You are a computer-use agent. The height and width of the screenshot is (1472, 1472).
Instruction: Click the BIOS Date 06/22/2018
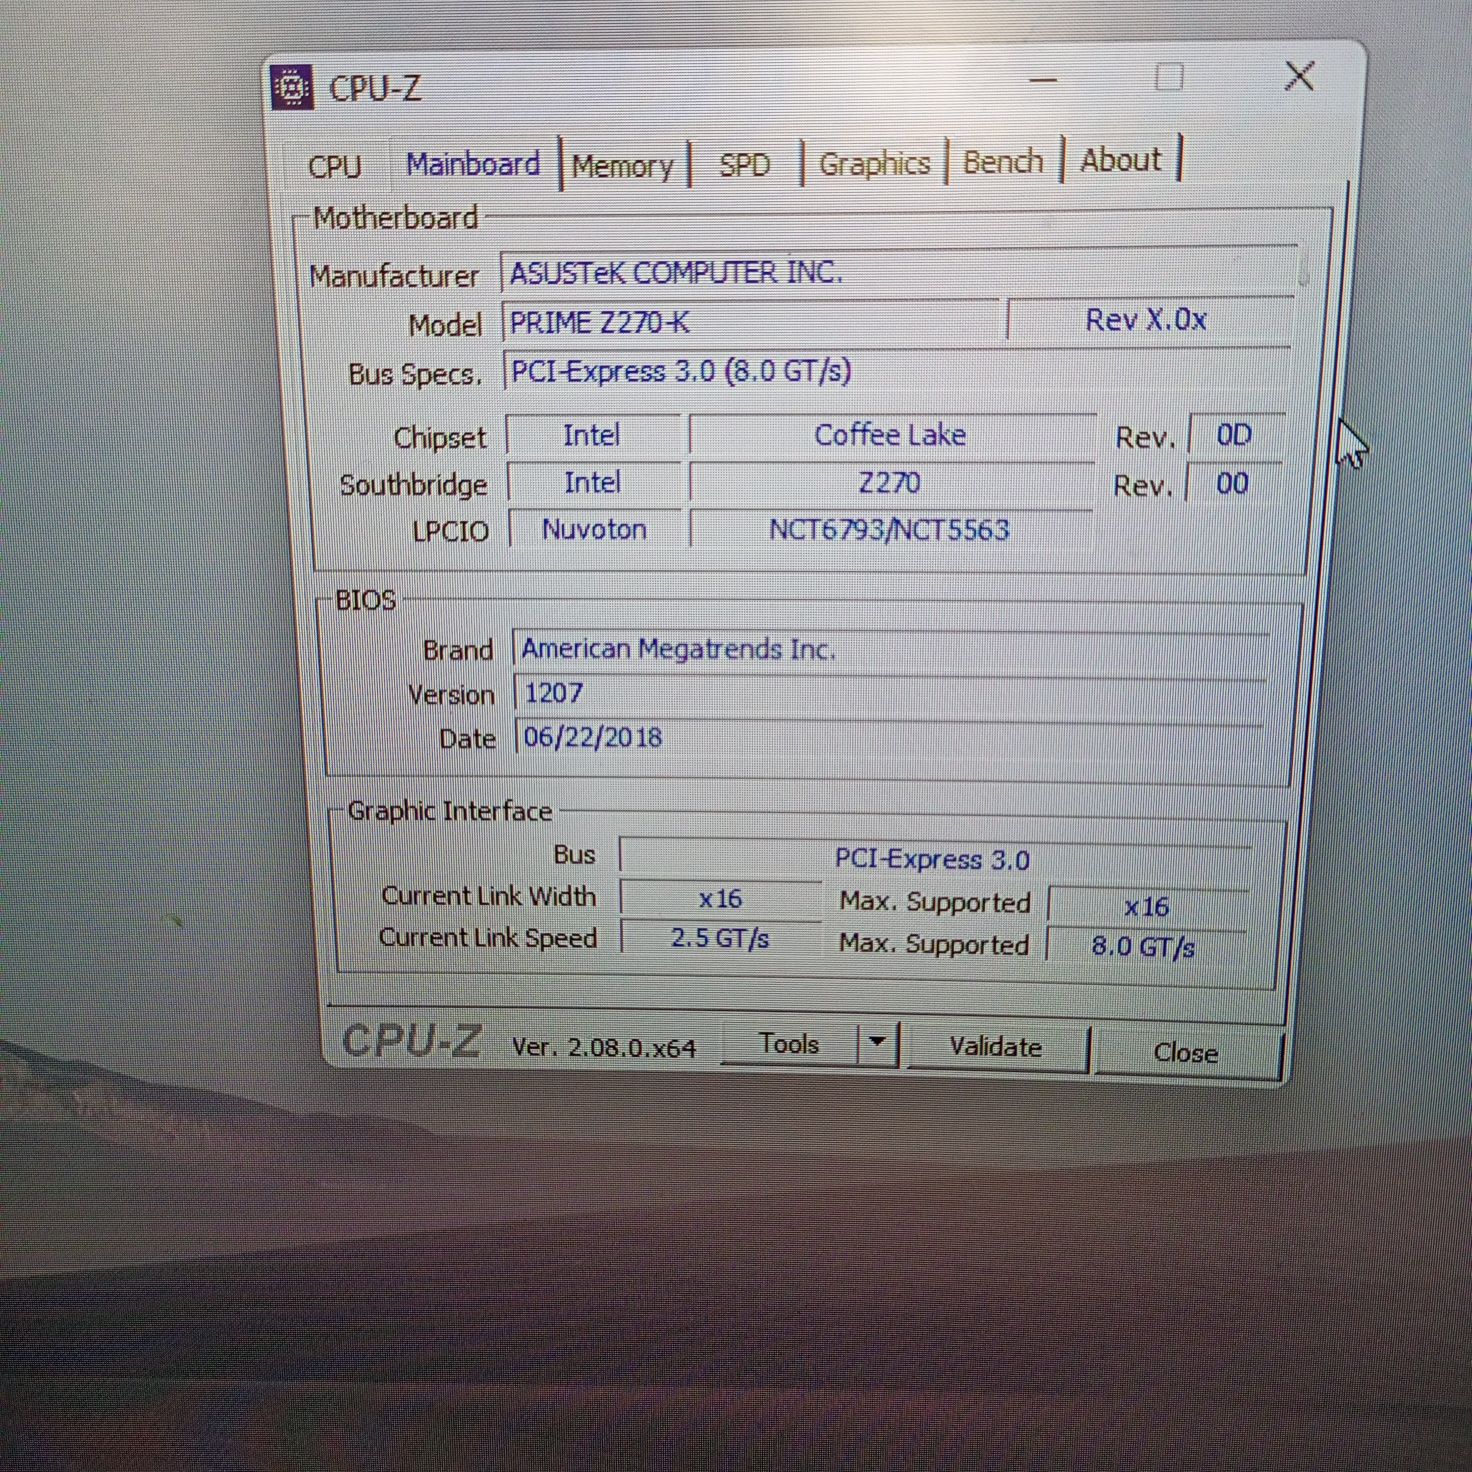(x=889, y=738)
